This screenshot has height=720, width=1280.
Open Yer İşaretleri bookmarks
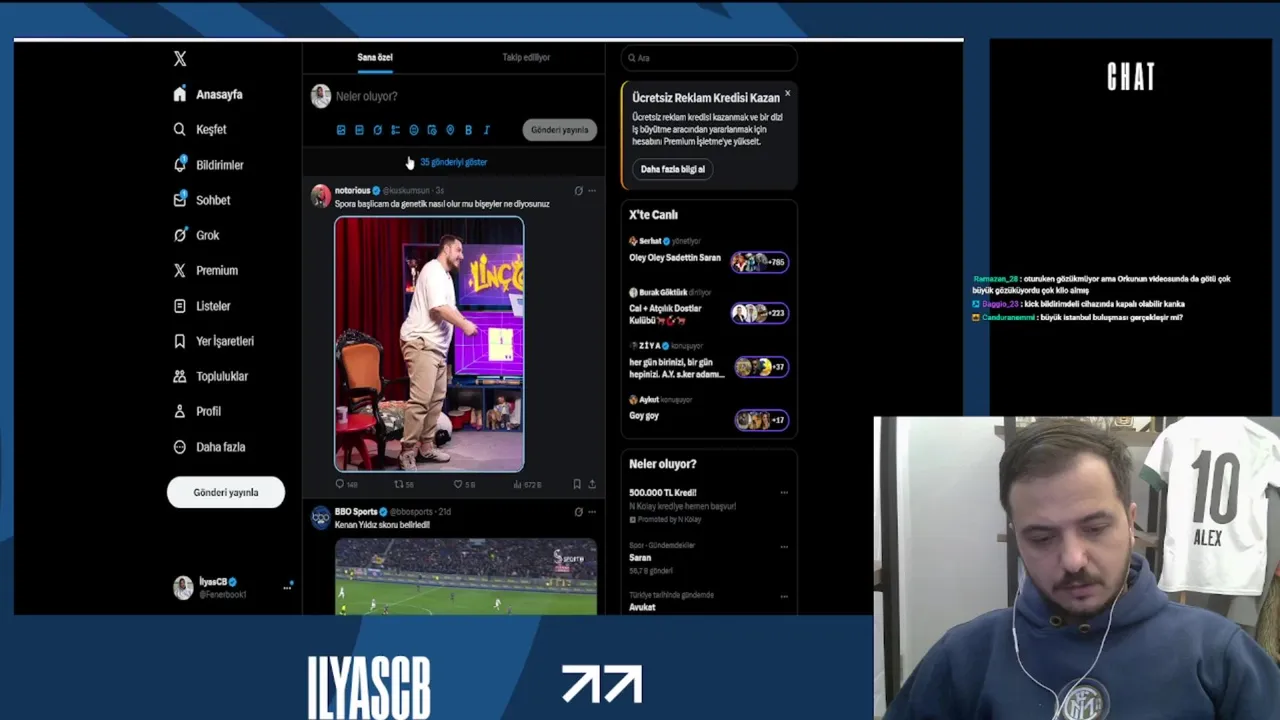(213, 341)
